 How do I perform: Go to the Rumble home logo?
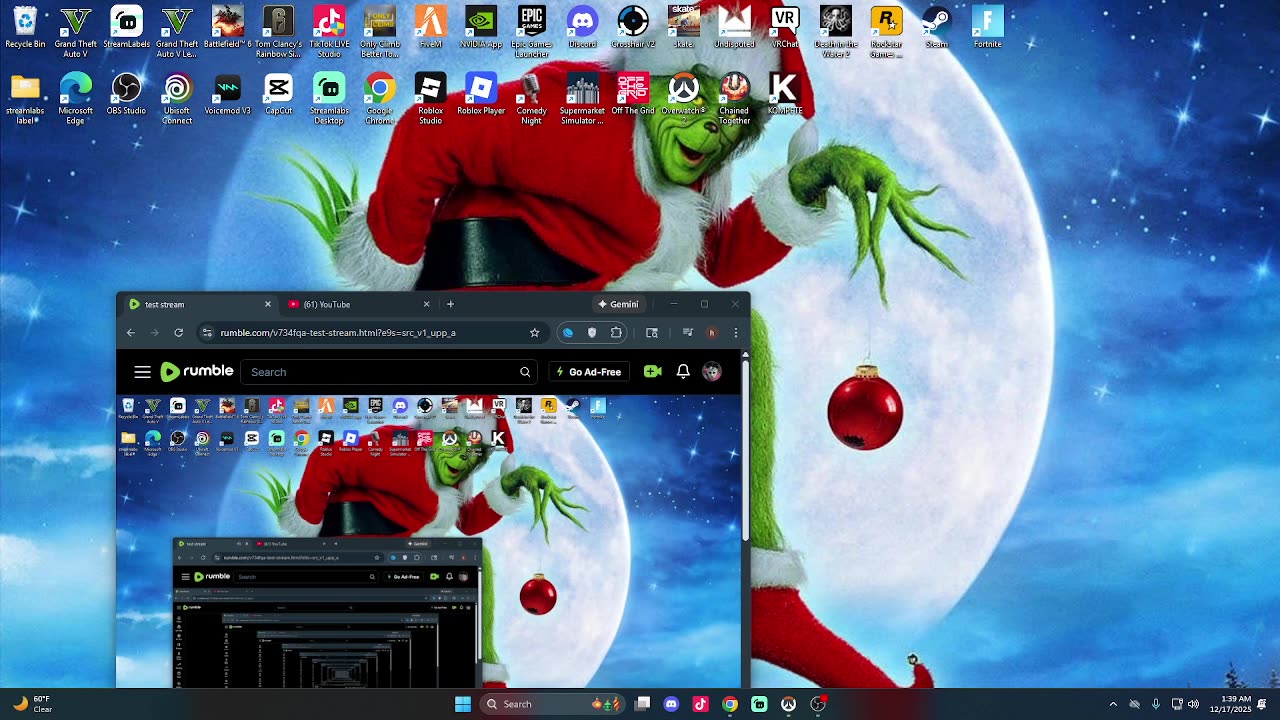(197, 372)
